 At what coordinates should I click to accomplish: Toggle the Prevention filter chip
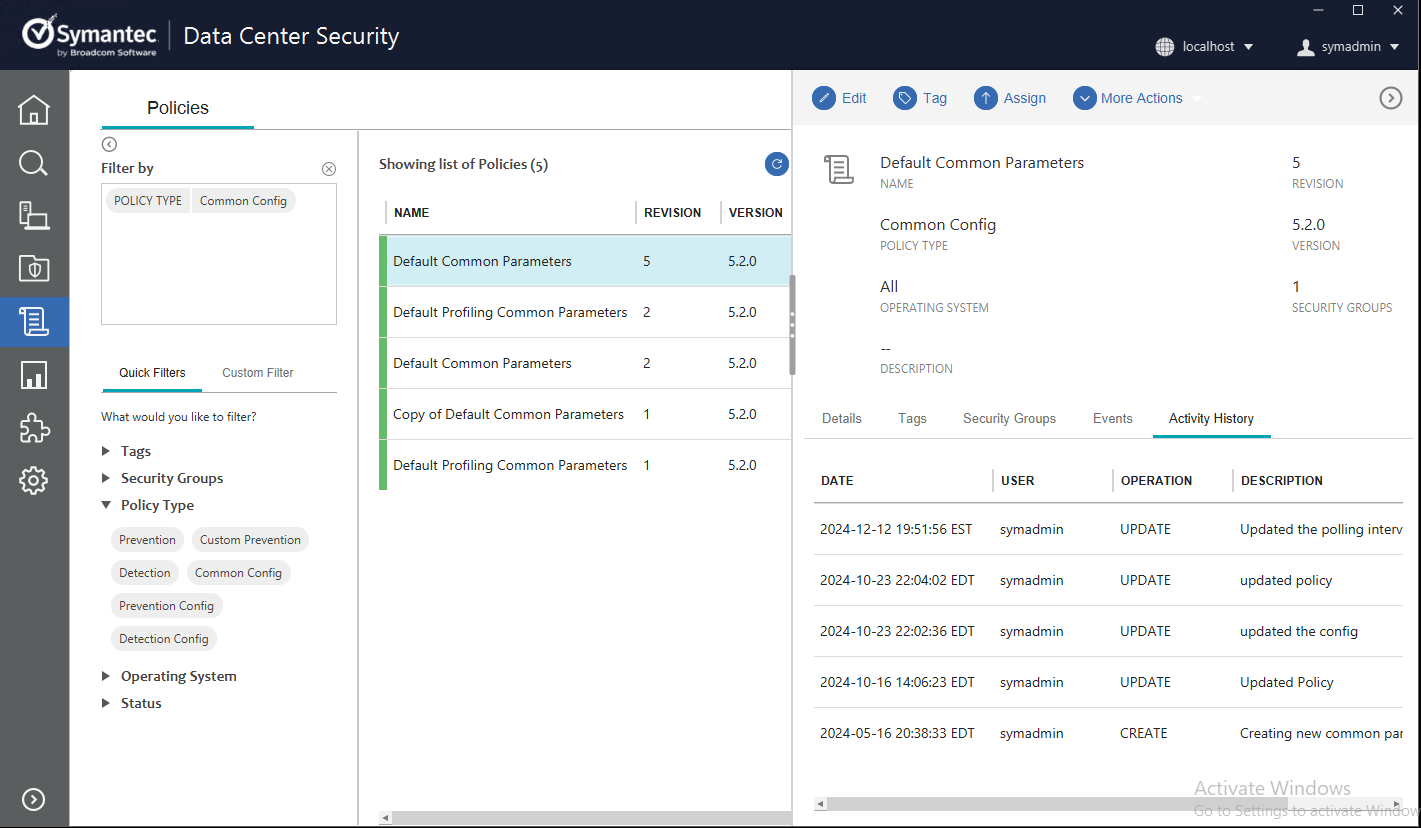click(x=147, y=540)
